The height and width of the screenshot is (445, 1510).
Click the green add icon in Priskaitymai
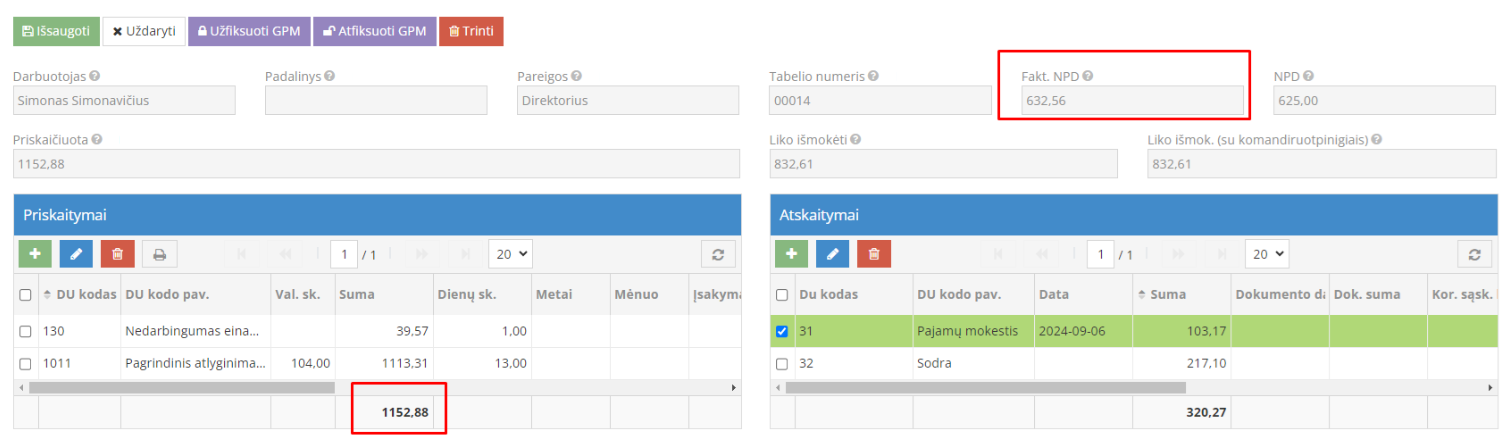34,254
